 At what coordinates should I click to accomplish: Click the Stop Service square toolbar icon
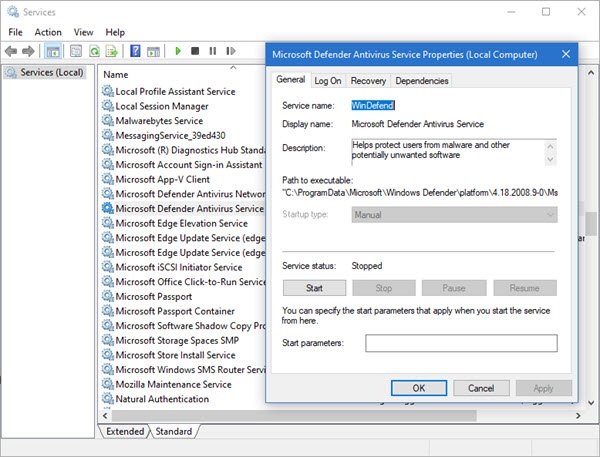(194, 51)
